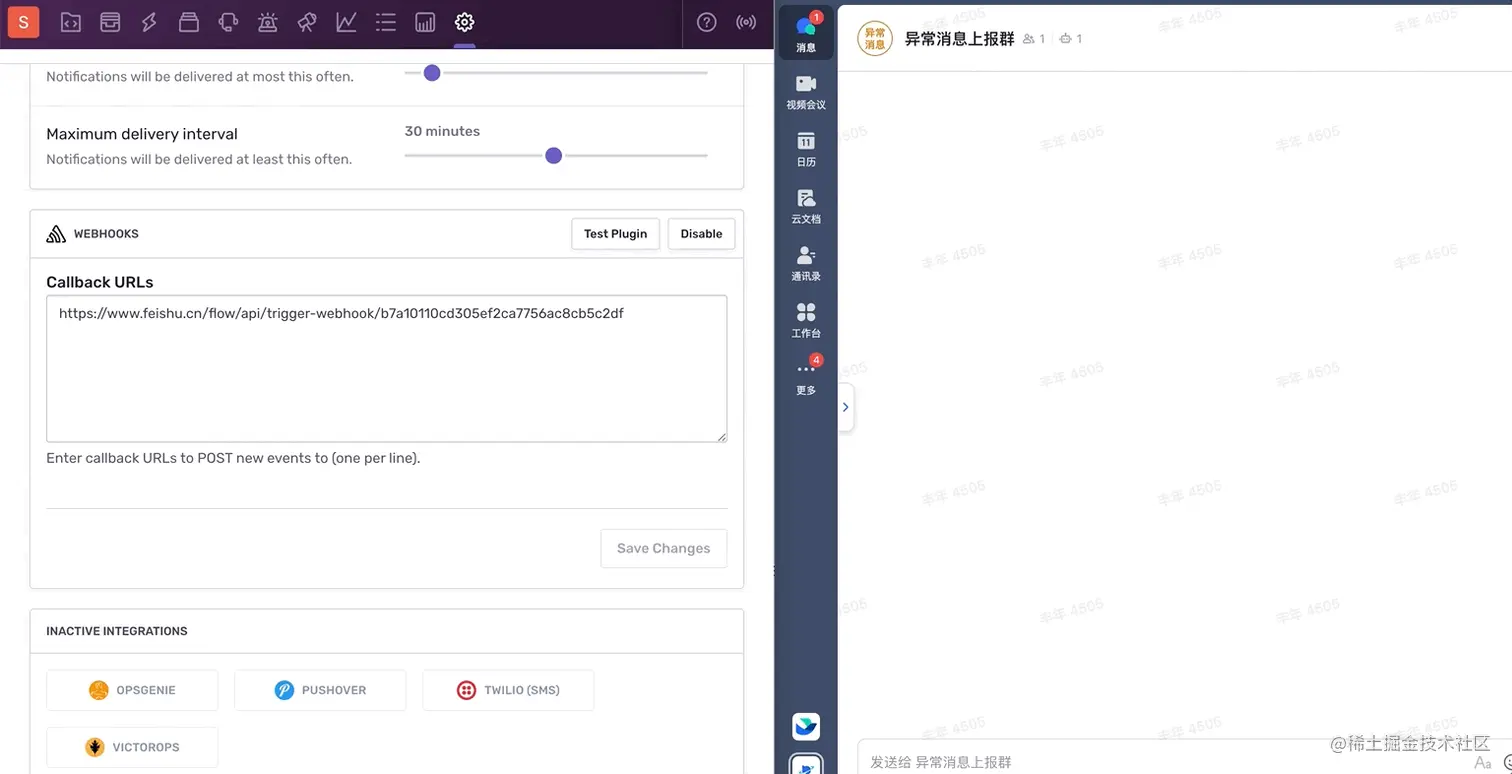Click the Callback URLs textarea resize grip
The height and width of the screenshot is (774, 1512).
pyautogui.click(x=721, y=436)
